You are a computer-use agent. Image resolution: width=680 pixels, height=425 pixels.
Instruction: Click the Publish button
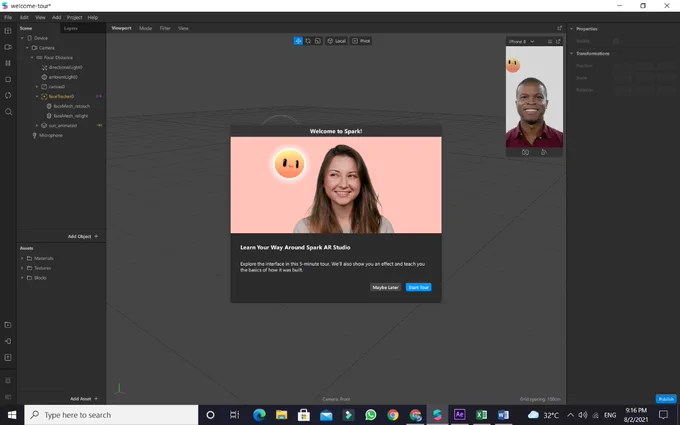click(666, 399)
